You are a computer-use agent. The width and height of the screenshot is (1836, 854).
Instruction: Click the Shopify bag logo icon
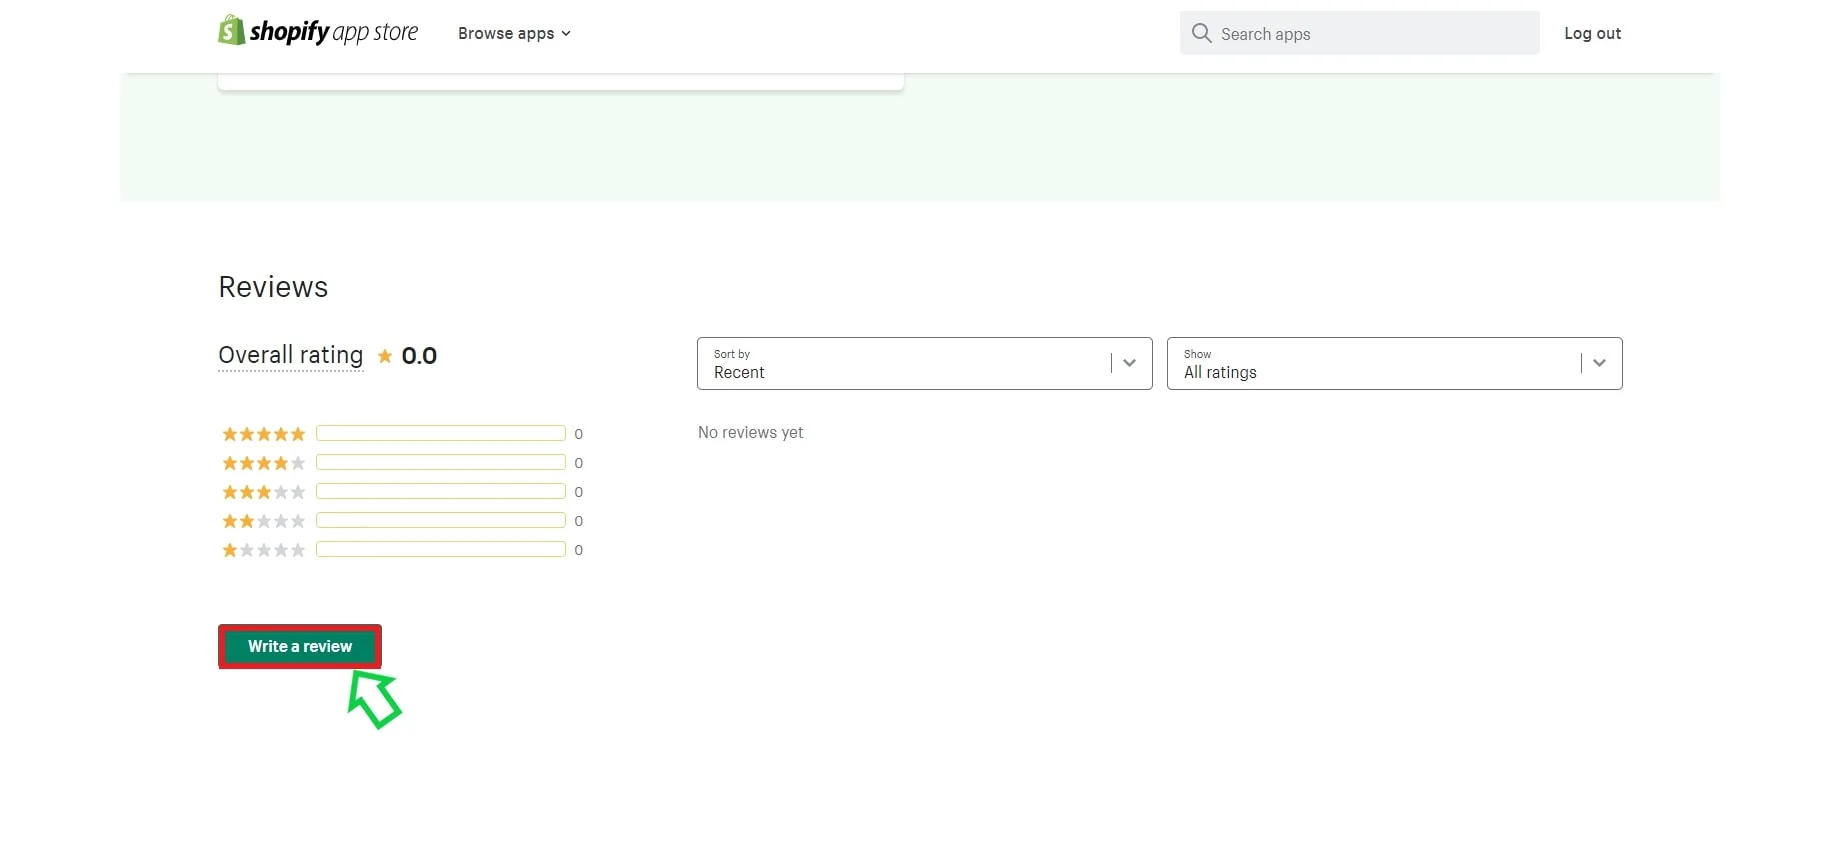point(231,31)
